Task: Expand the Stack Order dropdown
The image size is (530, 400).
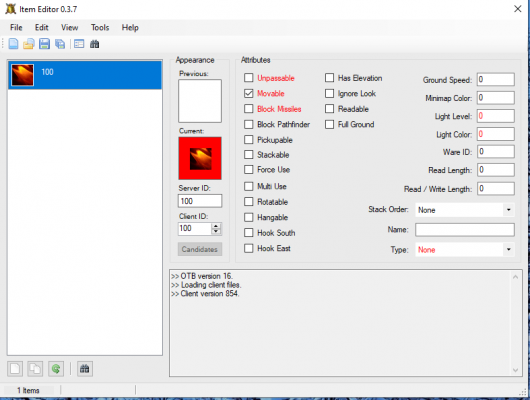Action: point(508,210)
